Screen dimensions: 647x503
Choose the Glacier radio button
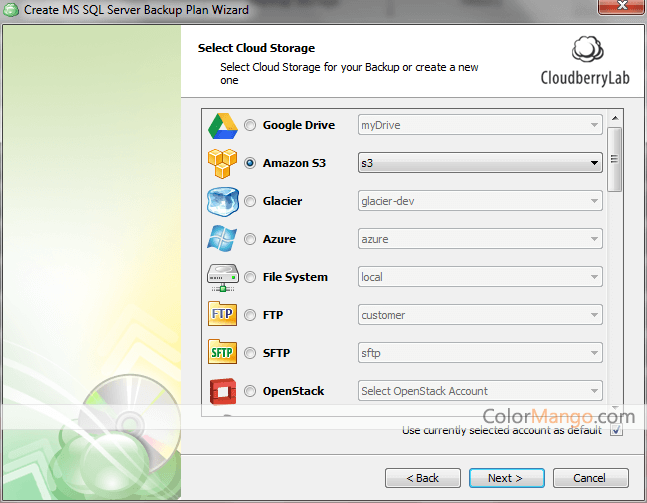point(250,201)
